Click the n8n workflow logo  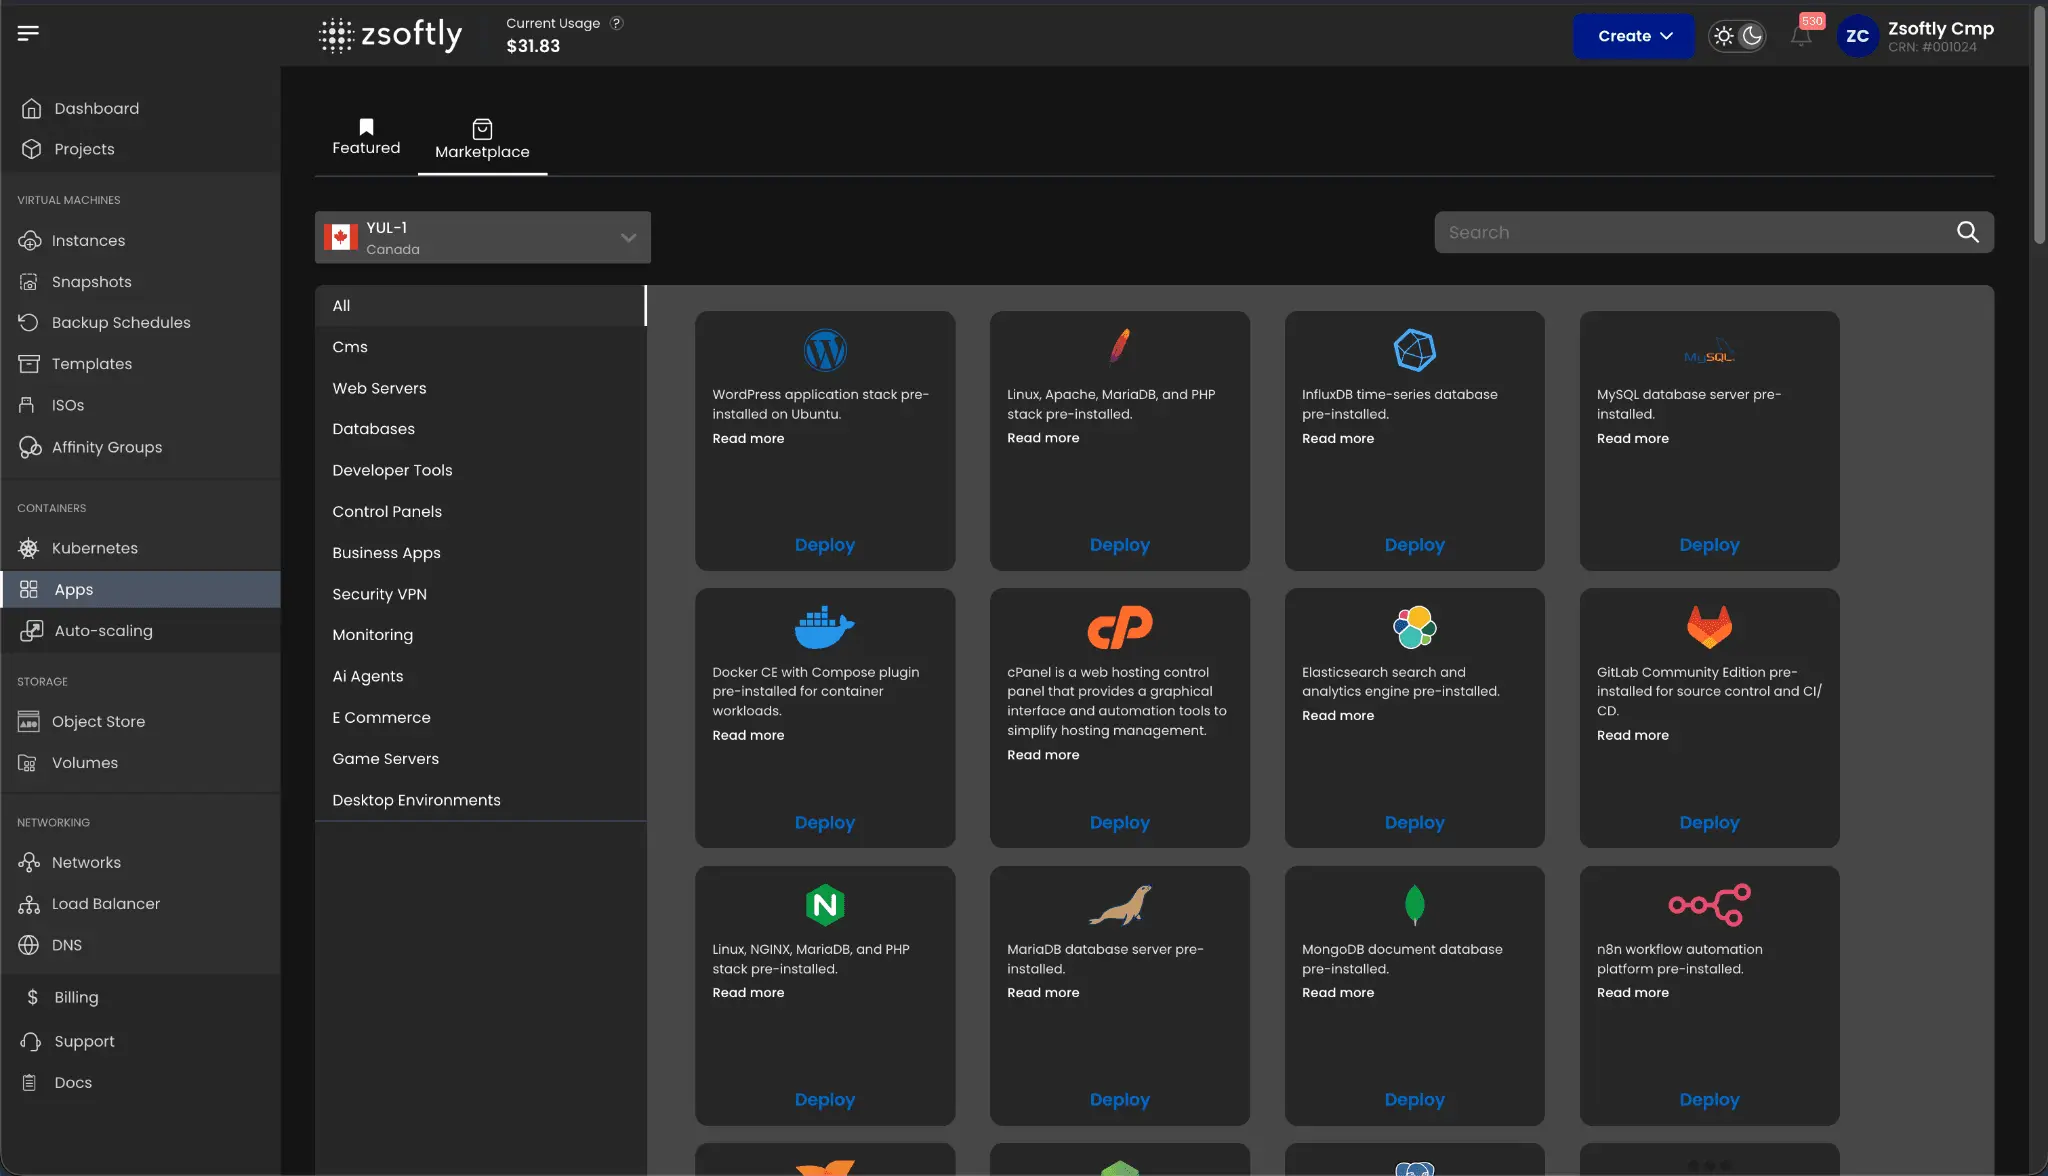[1709, 905]
